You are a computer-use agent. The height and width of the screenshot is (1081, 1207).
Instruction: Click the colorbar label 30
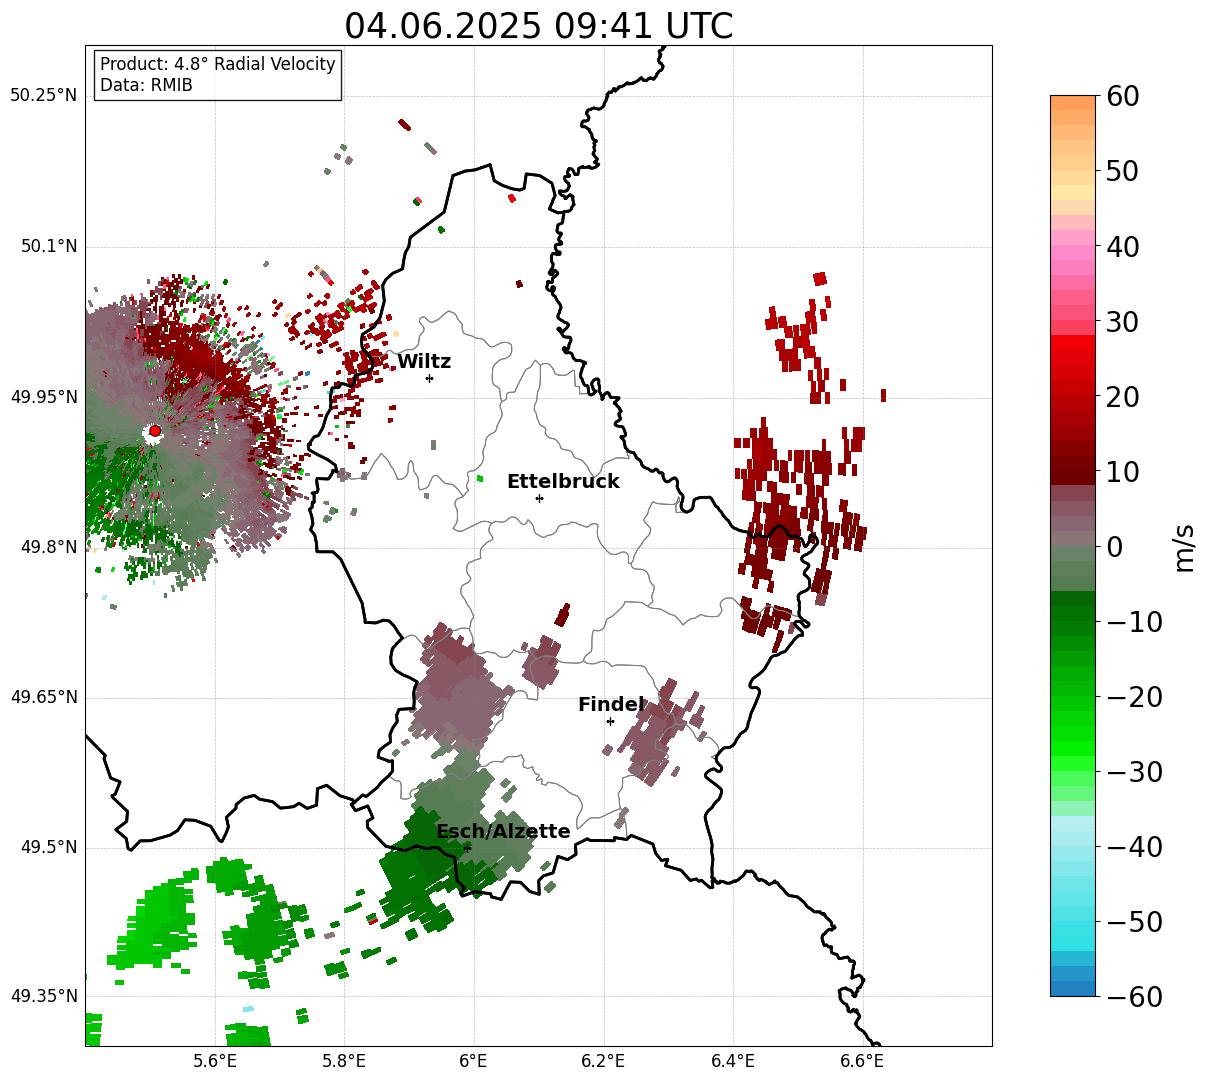1122,321
